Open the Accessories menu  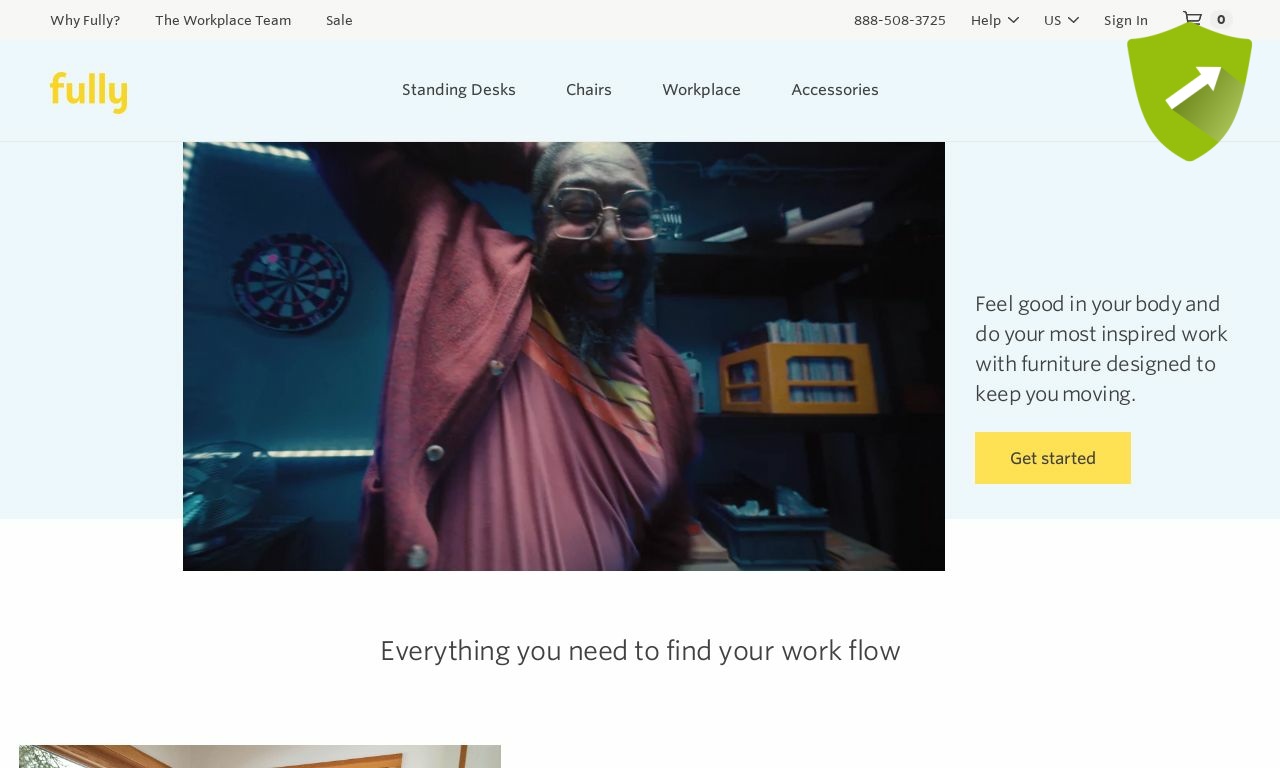(835, 90)
